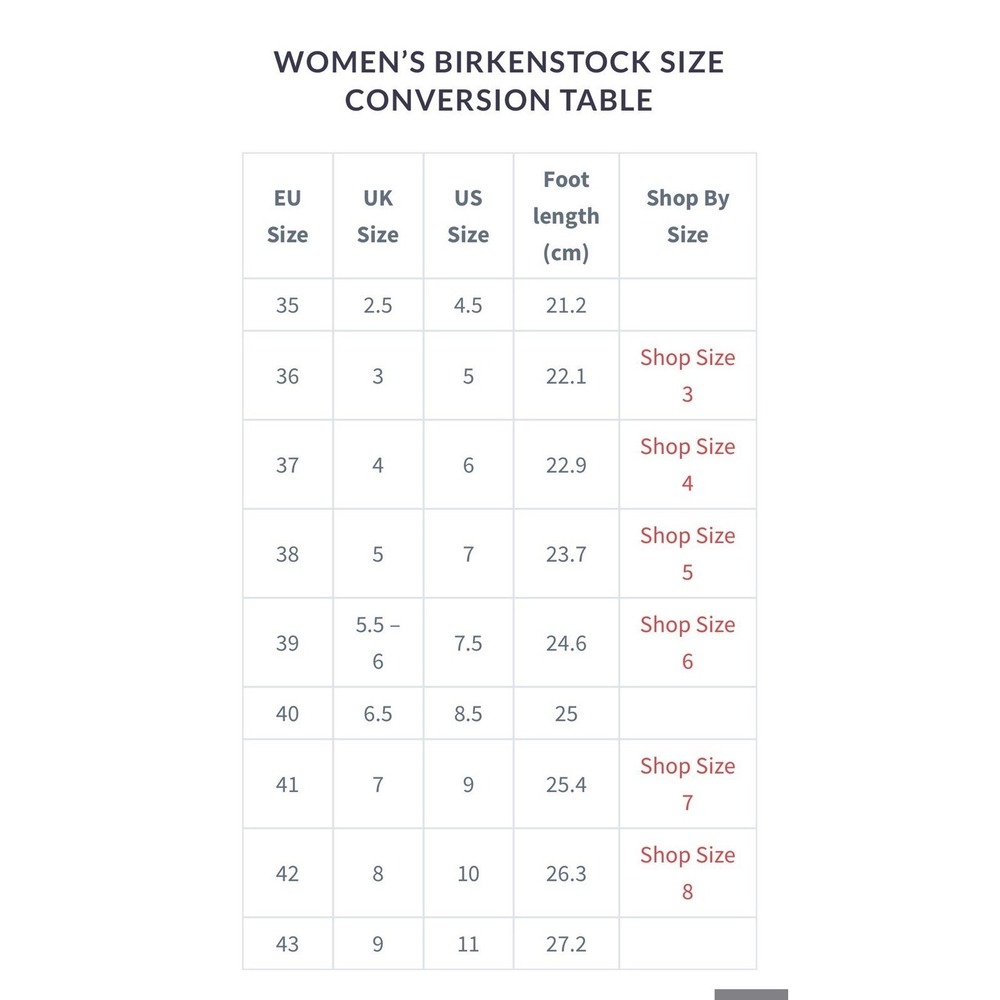The width and height of the screenshot is (1000, 1000).
Task: Select the EU size 35 cell
Action: [288, 305]
